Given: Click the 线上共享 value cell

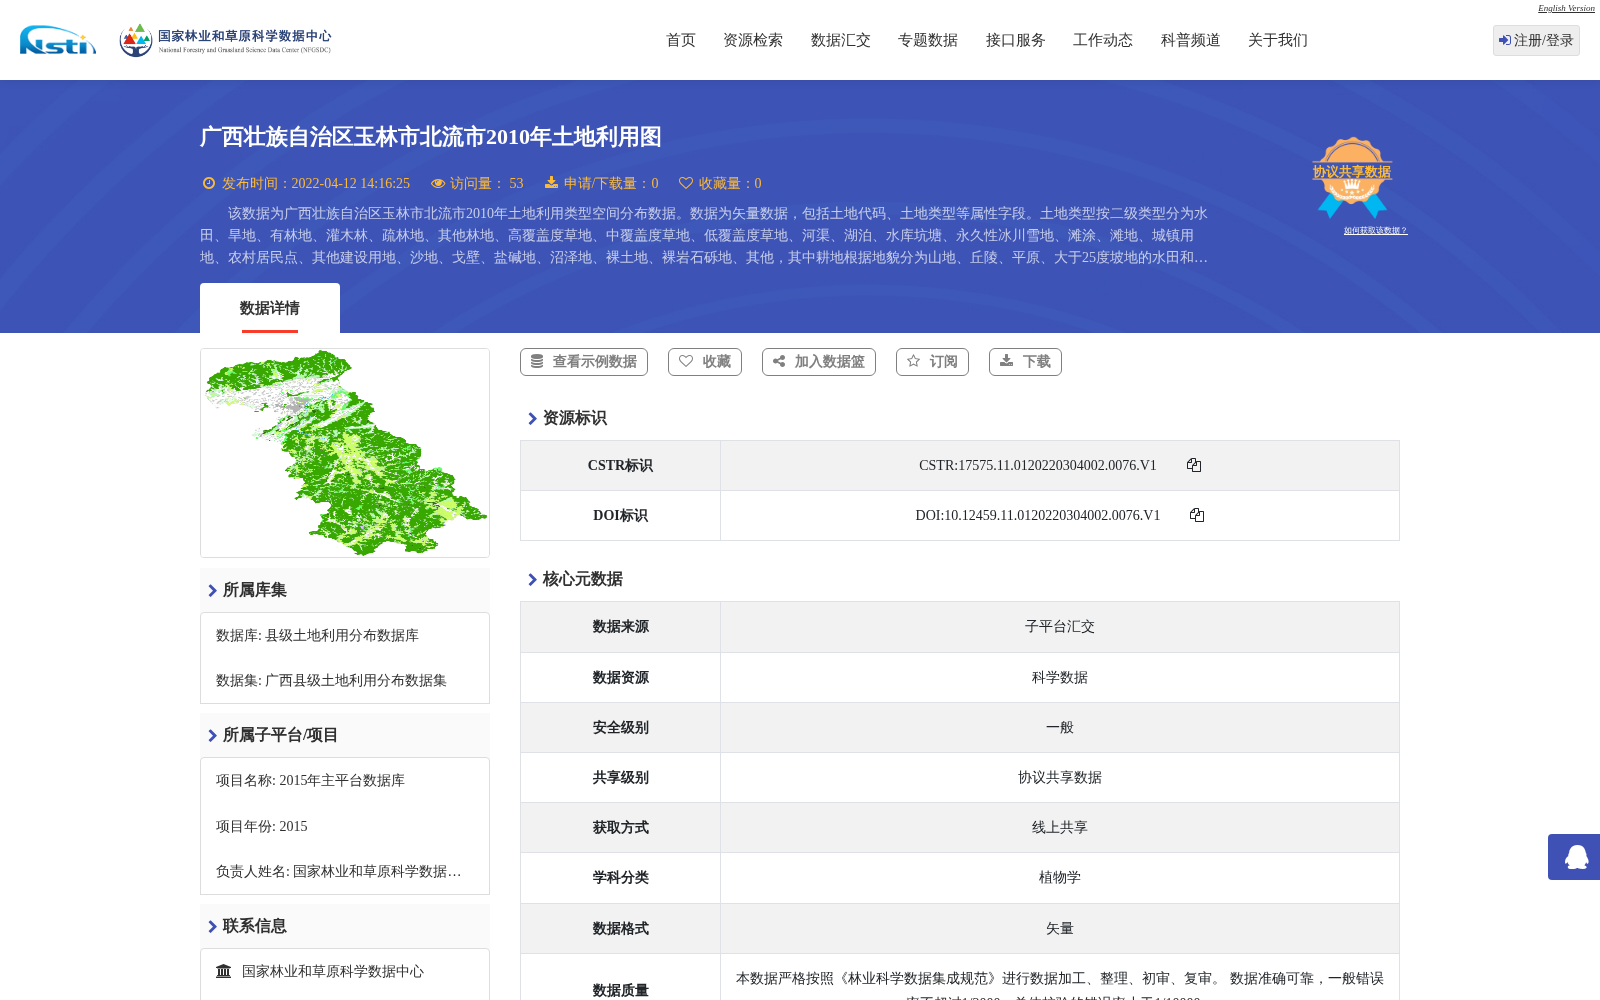Looking at the screenshot, I should pyautogui.click(x=1060, y=828).
